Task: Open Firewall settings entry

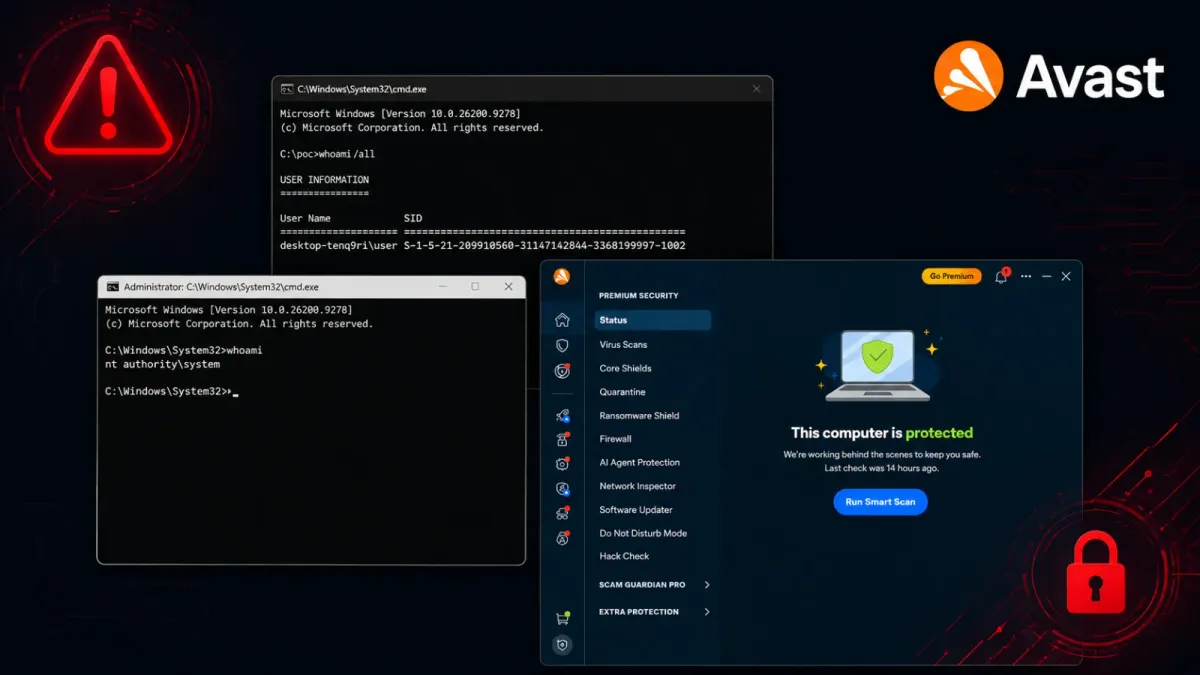Action: tap(615, 439)
